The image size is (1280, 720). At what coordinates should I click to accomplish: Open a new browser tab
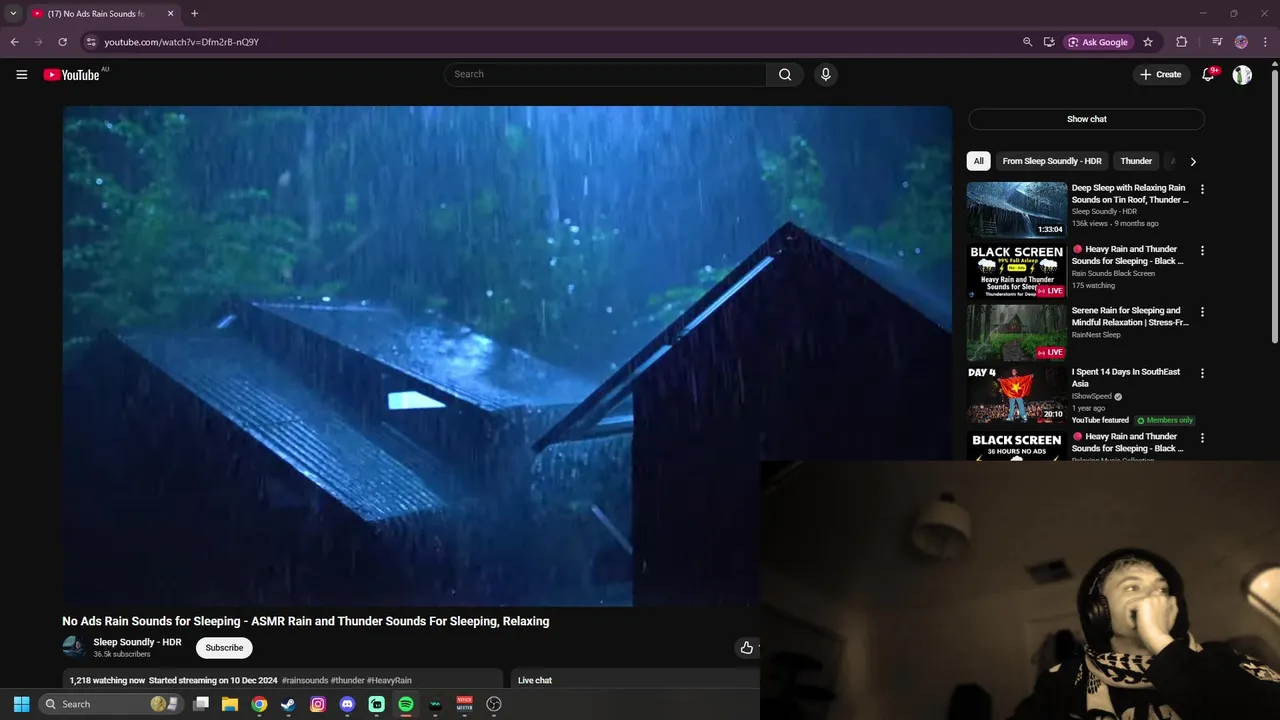[x=194, y=14]
